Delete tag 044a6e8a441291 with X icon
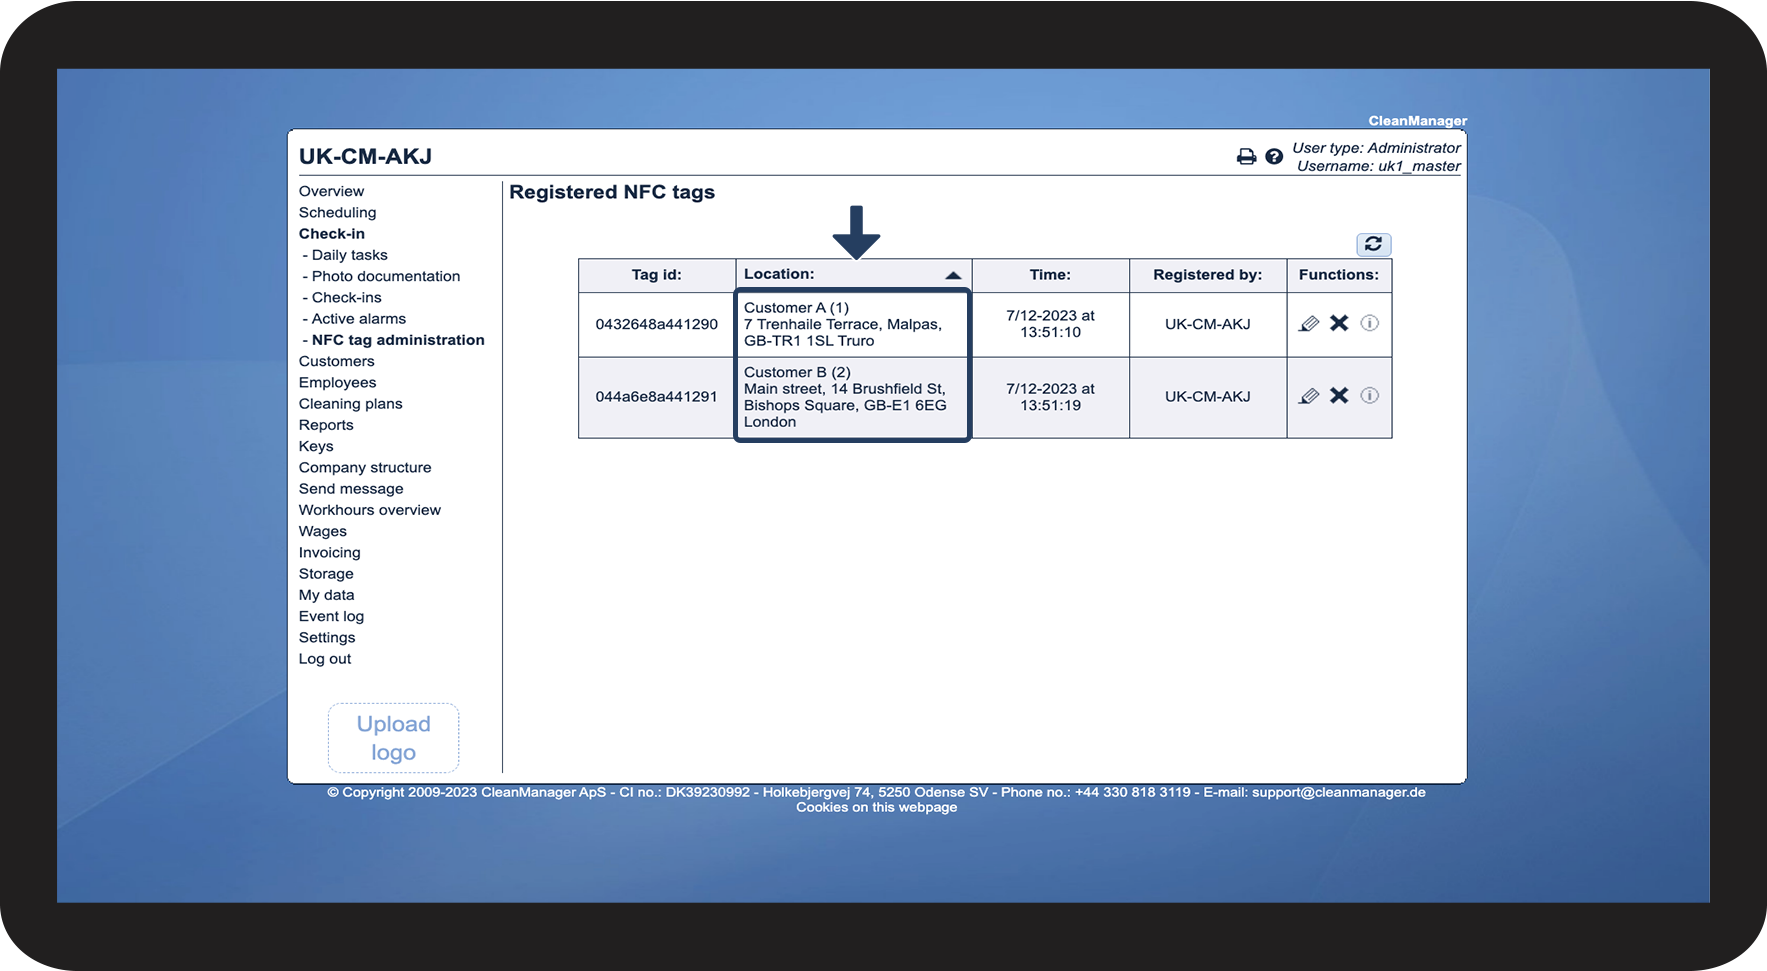This screenshot has width=1767, height=971. point(1339,396)
